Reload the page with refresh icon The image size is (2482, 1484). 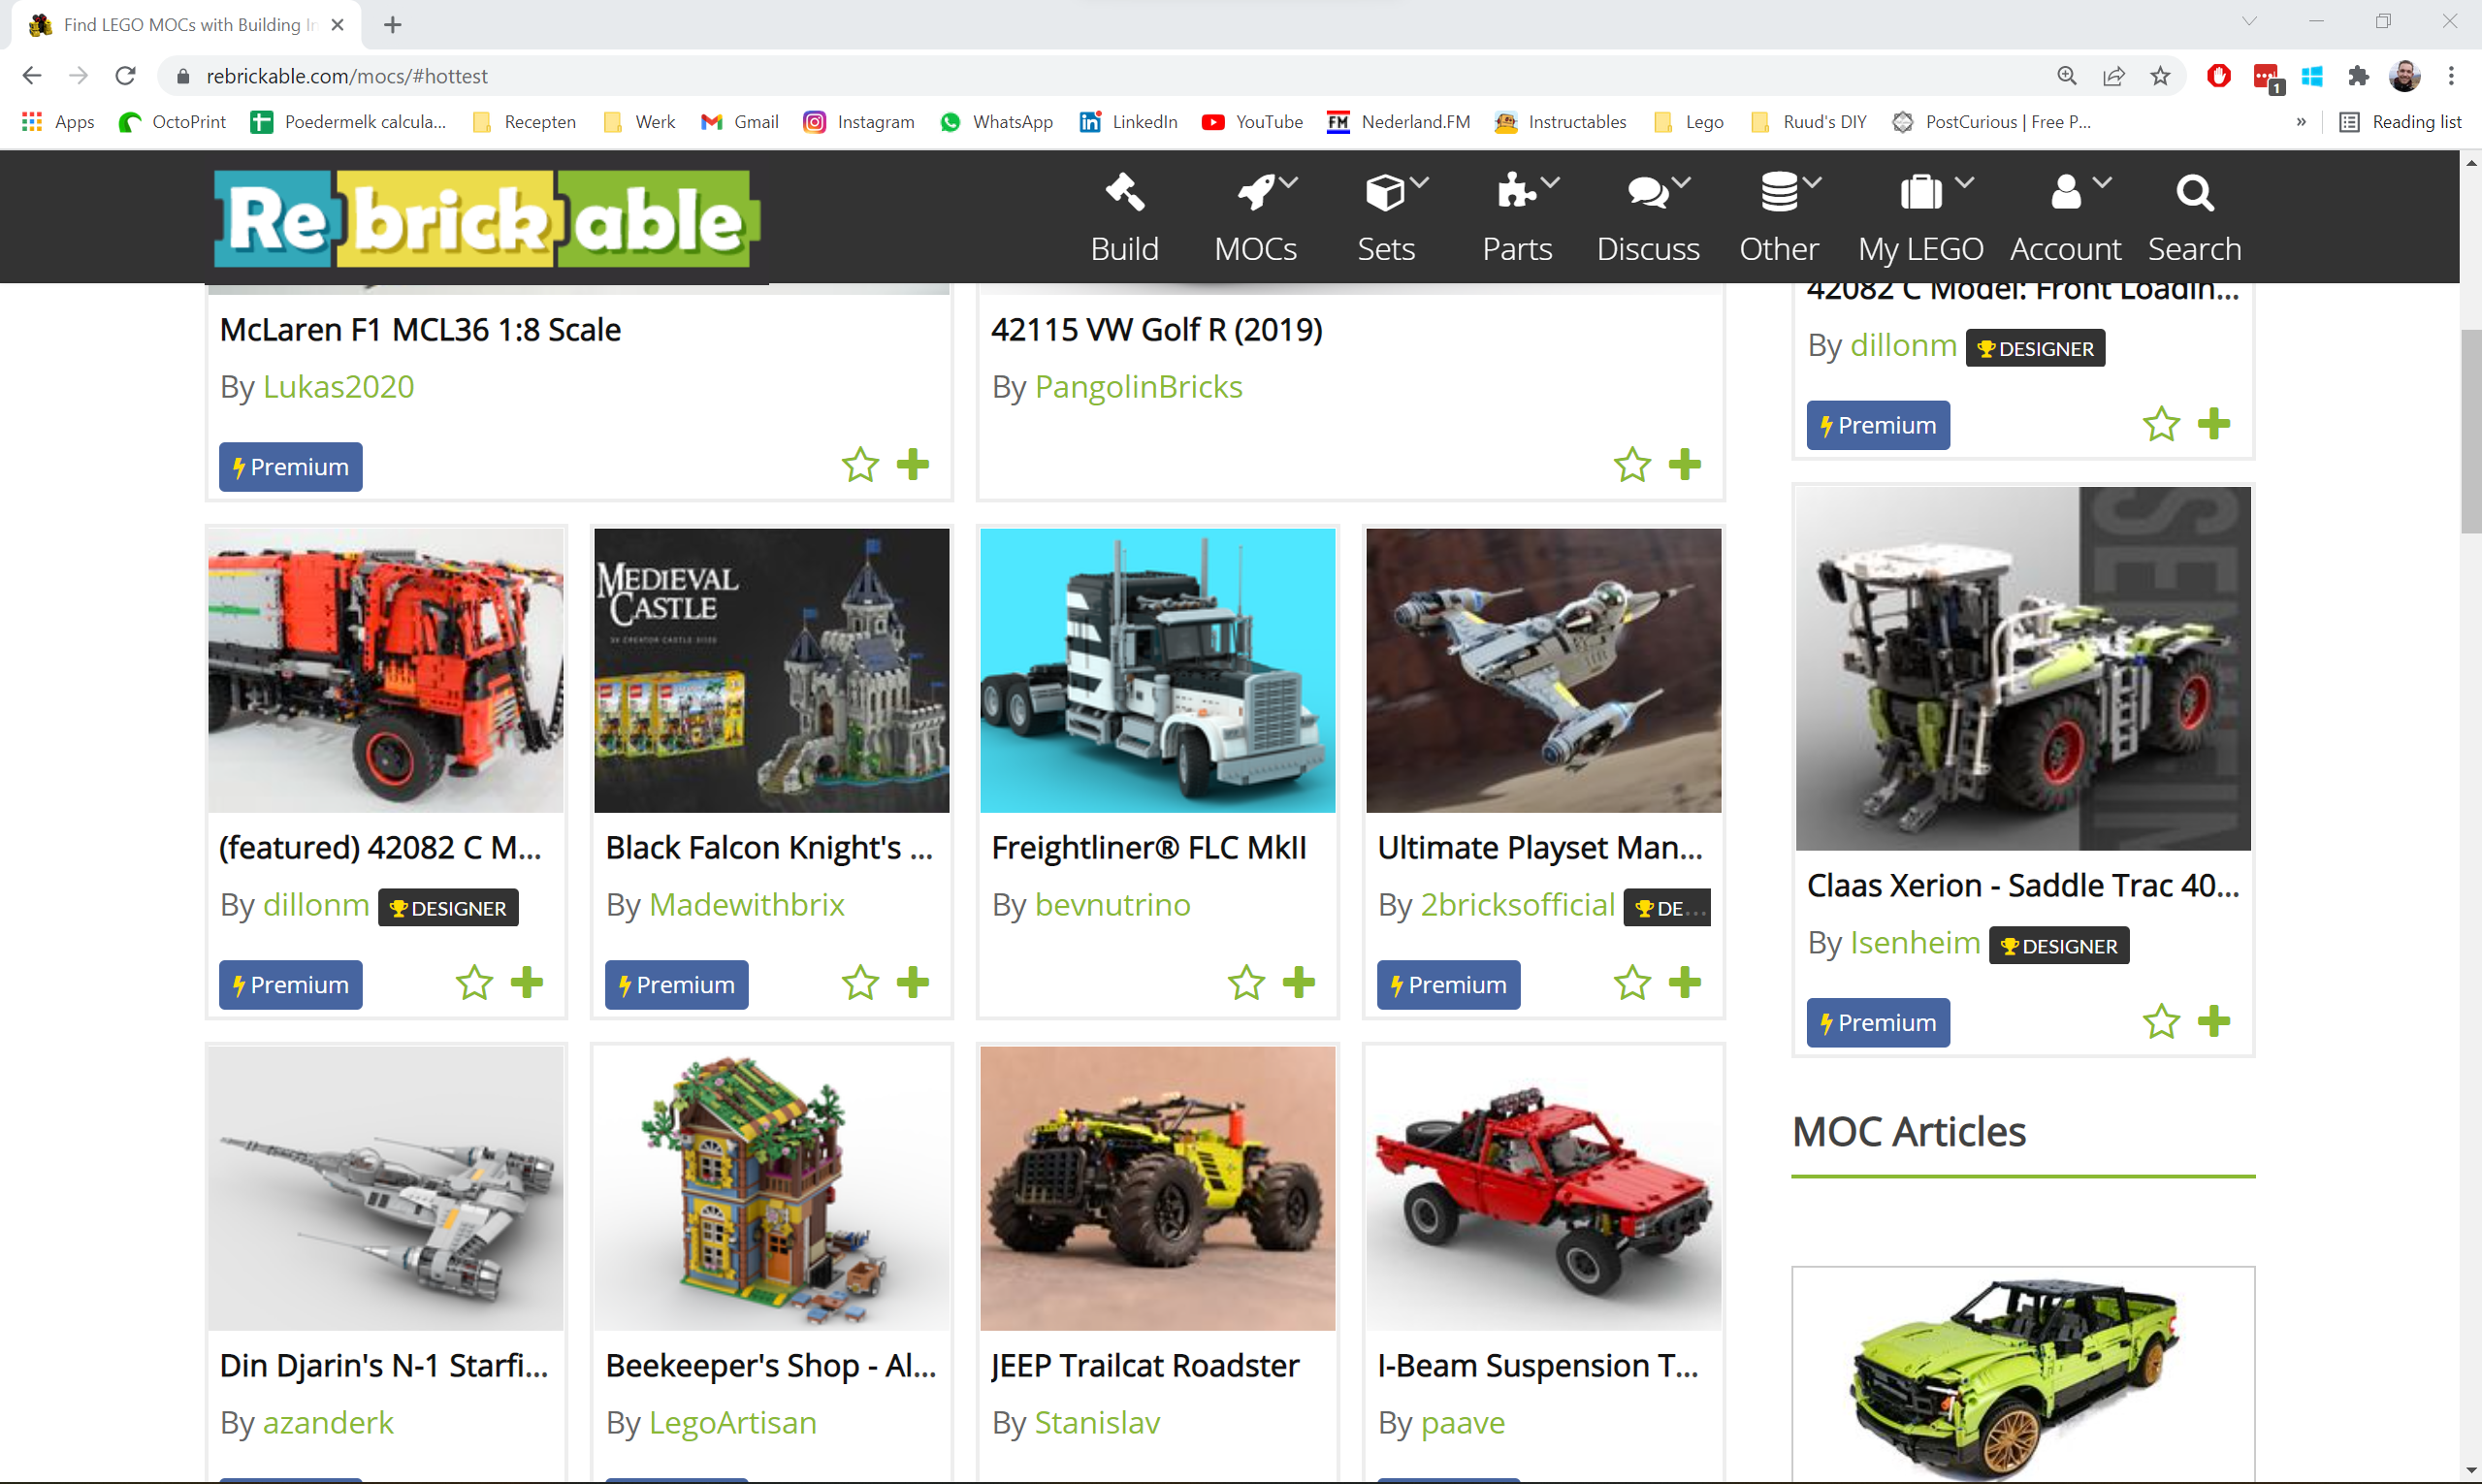point(125,76)
